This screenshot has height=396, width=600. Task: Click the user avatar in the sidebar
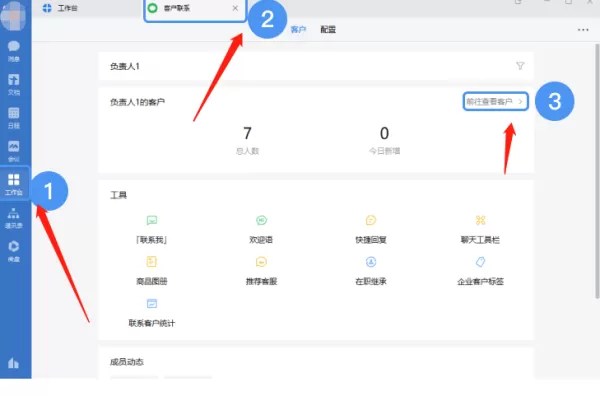13,16
